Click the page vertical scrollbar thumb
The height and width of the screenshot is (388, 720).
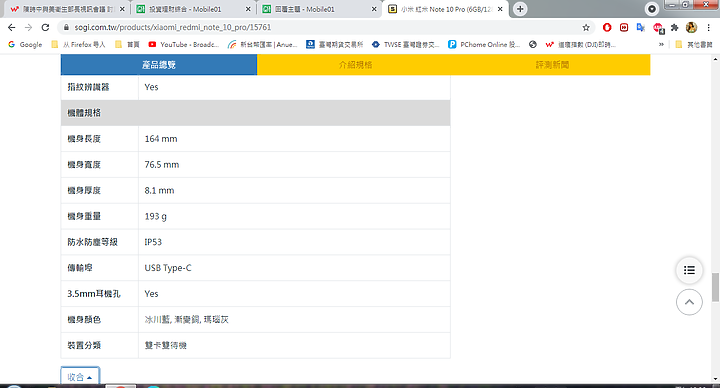[715, 287]
